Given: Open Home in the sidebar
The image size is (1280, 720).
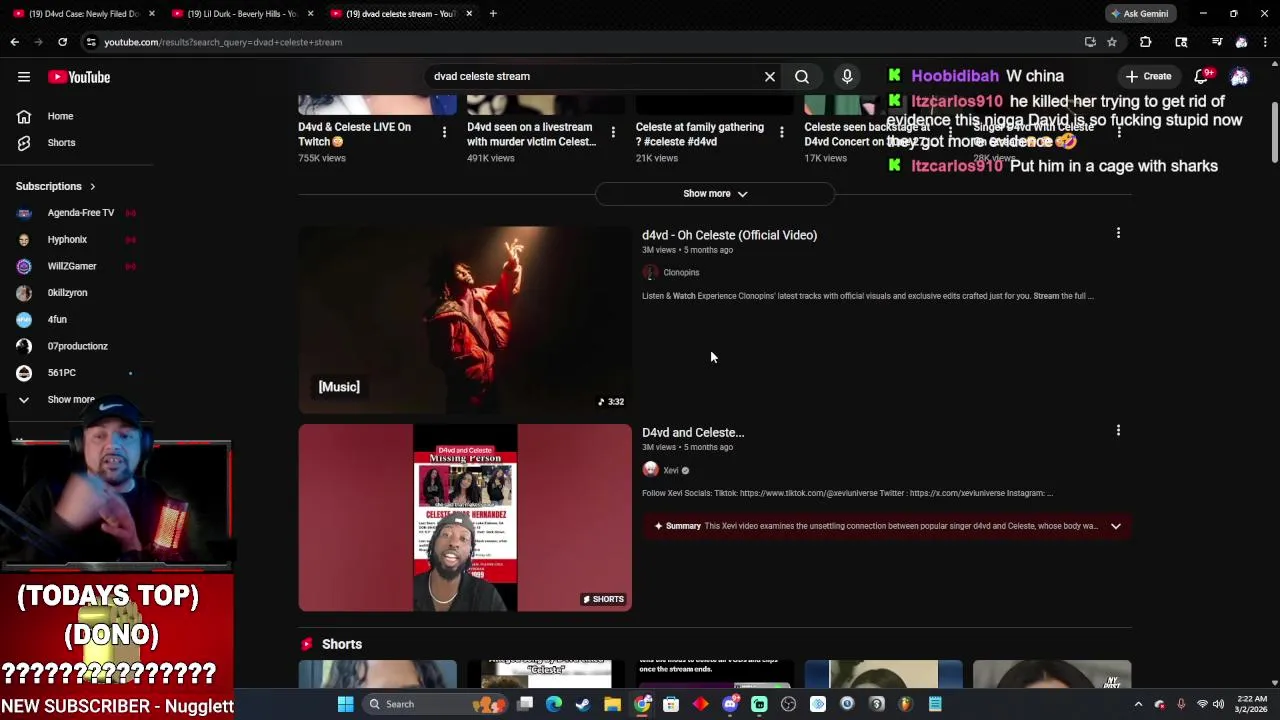Looking at the screenshot, I should [x=60, y=116].
